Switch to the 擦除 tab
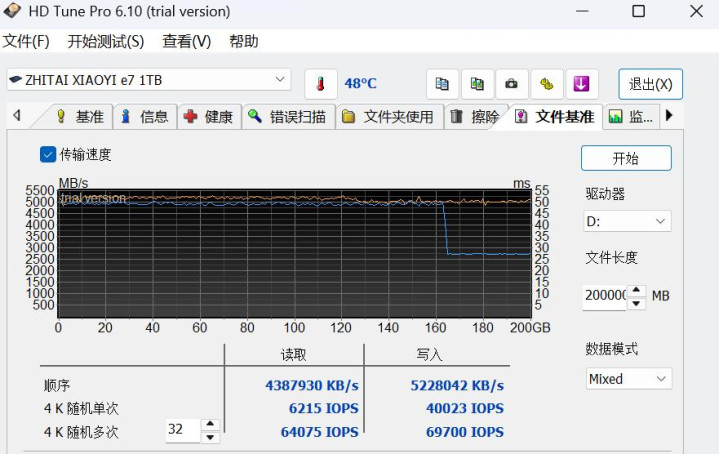Image resolution: width=719 pixels, height=454 pixels. [476, 116]
